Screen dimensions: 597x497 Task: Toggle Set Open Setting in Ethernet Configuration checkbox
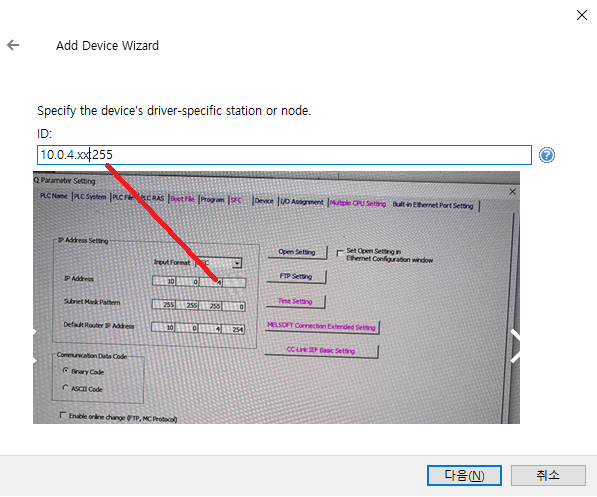coord(340,253)
